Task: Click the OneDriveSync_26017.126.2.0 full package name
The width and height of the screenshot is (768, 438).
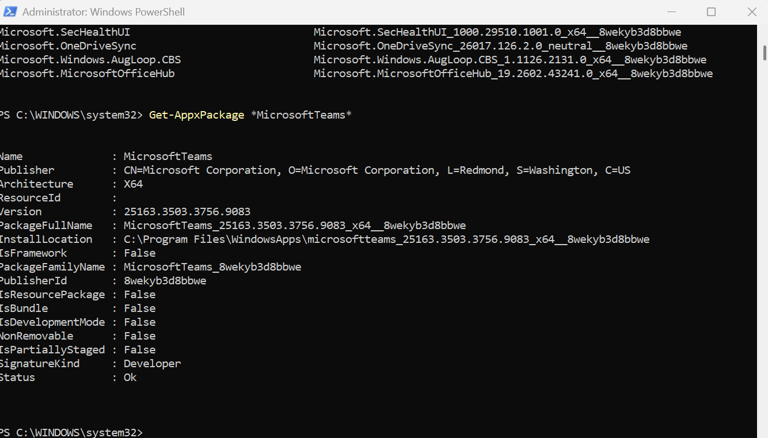Action: tap(501, 46)
